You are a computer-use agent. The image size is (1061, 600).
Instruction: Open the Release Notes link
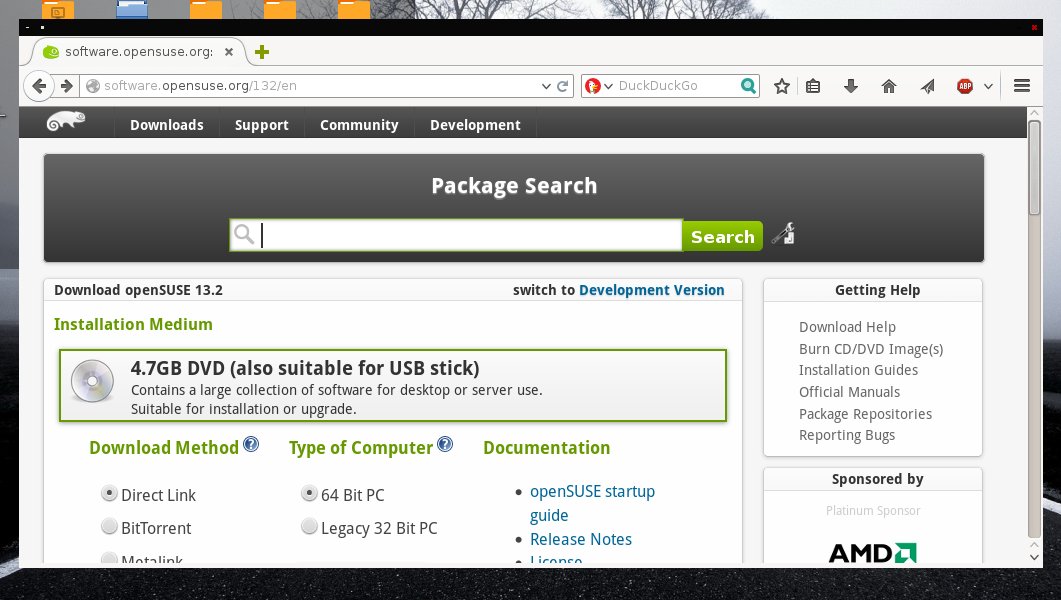point(581,539)
